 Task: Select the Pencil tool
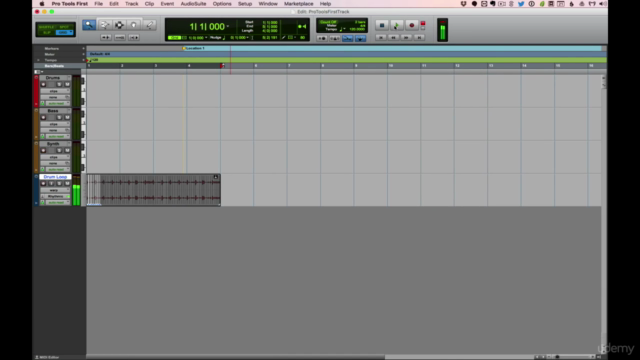coord(149,25)
